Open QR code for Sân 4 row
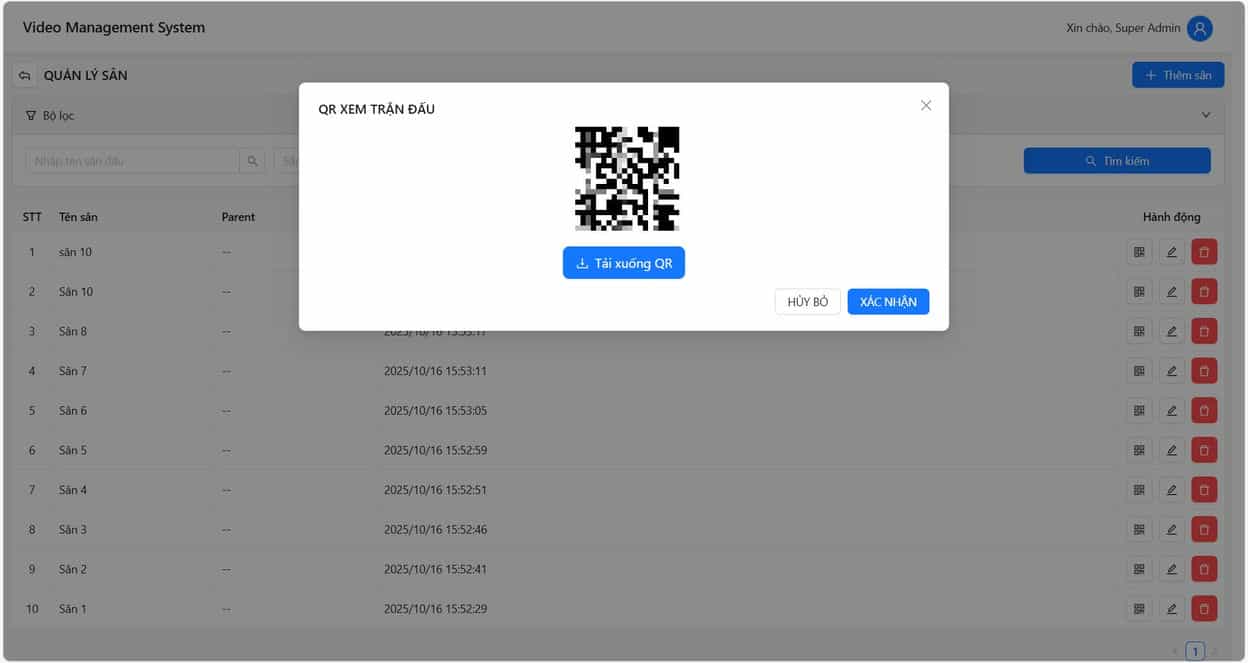1248x663 pixels. tap(1138, 490)
